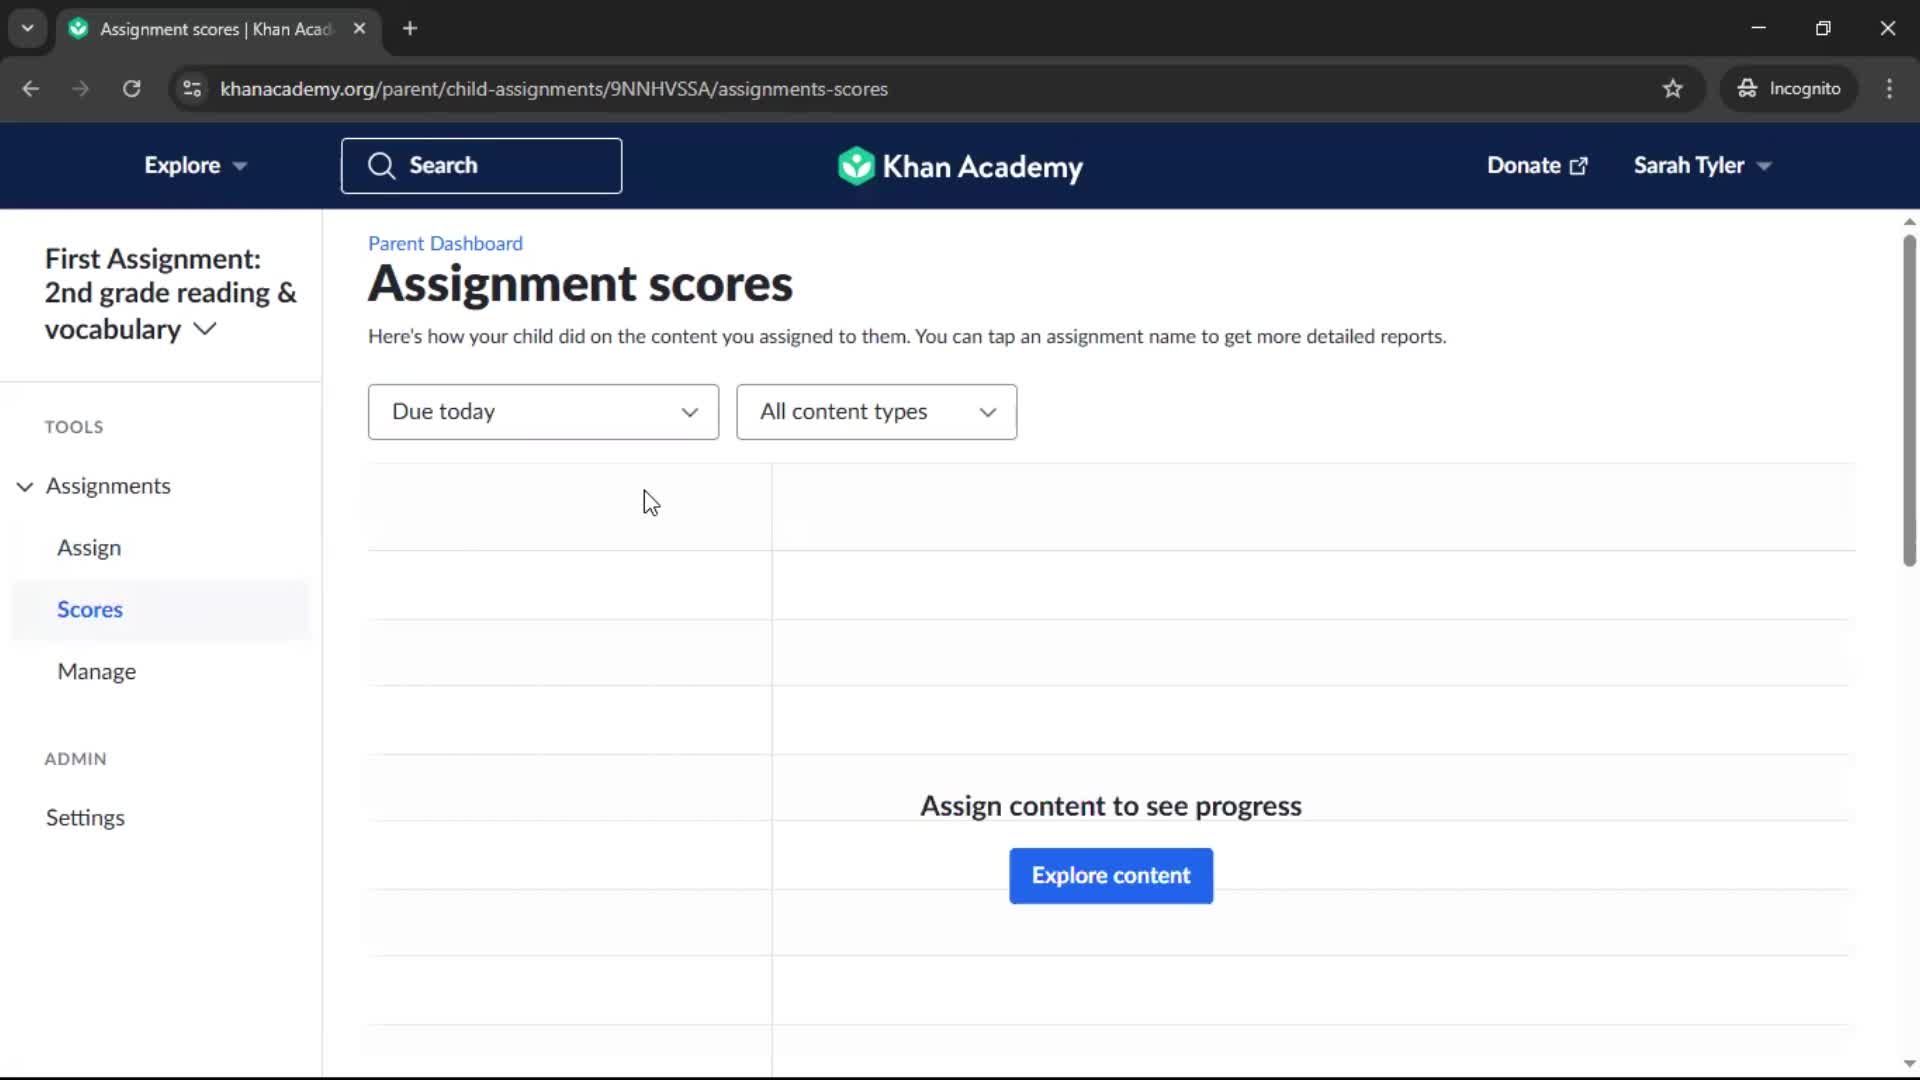Click the Explore content button
This screenshot has width=1920, height=1080.
tap(1110, 876)
